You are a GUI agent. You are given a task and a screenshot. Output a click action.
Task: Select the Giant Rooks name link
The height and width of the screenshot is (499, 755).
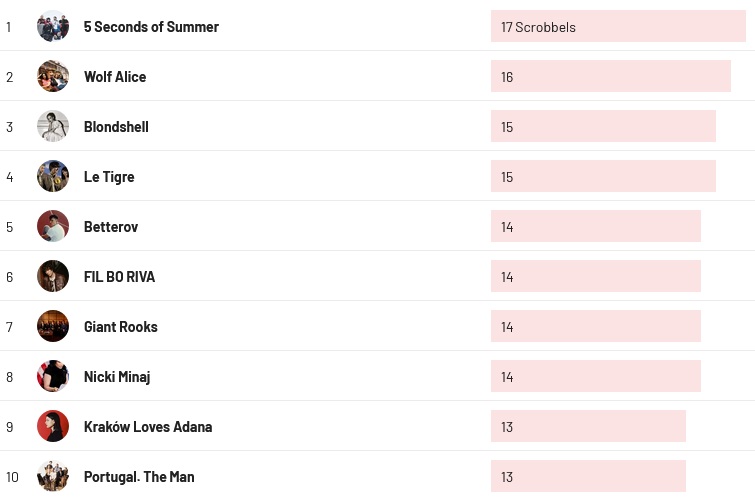click(x=121, y=327)
